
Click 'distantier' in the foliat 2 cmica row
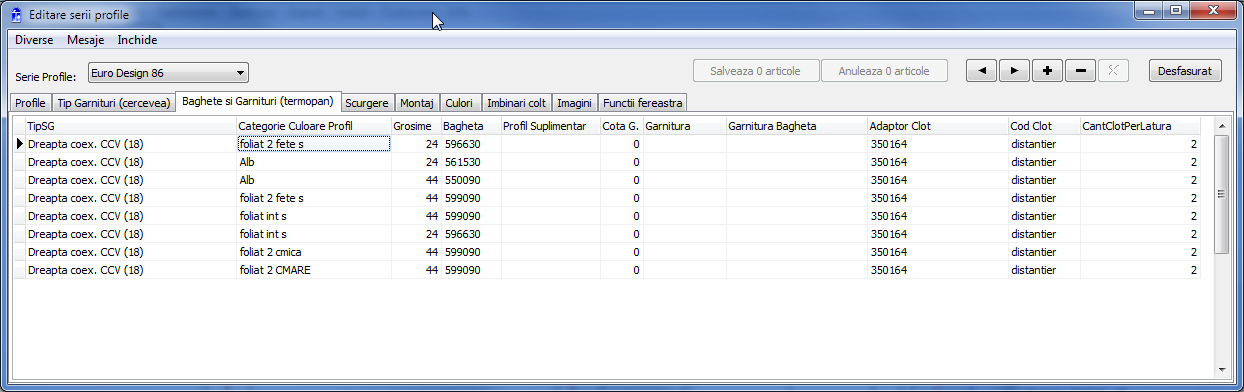point(1044,252)
